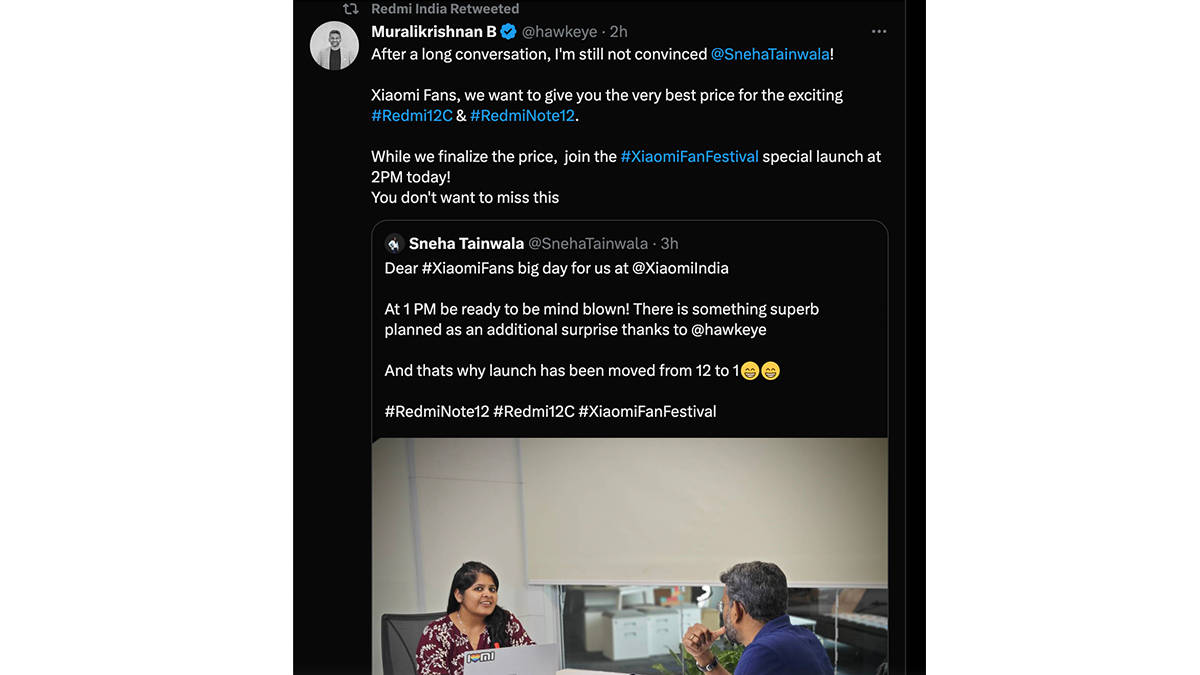The width and height of the screenshot is (1200, 675).
Task: Click the quoted tweet's hashtag line
Action: coord(550,411)
